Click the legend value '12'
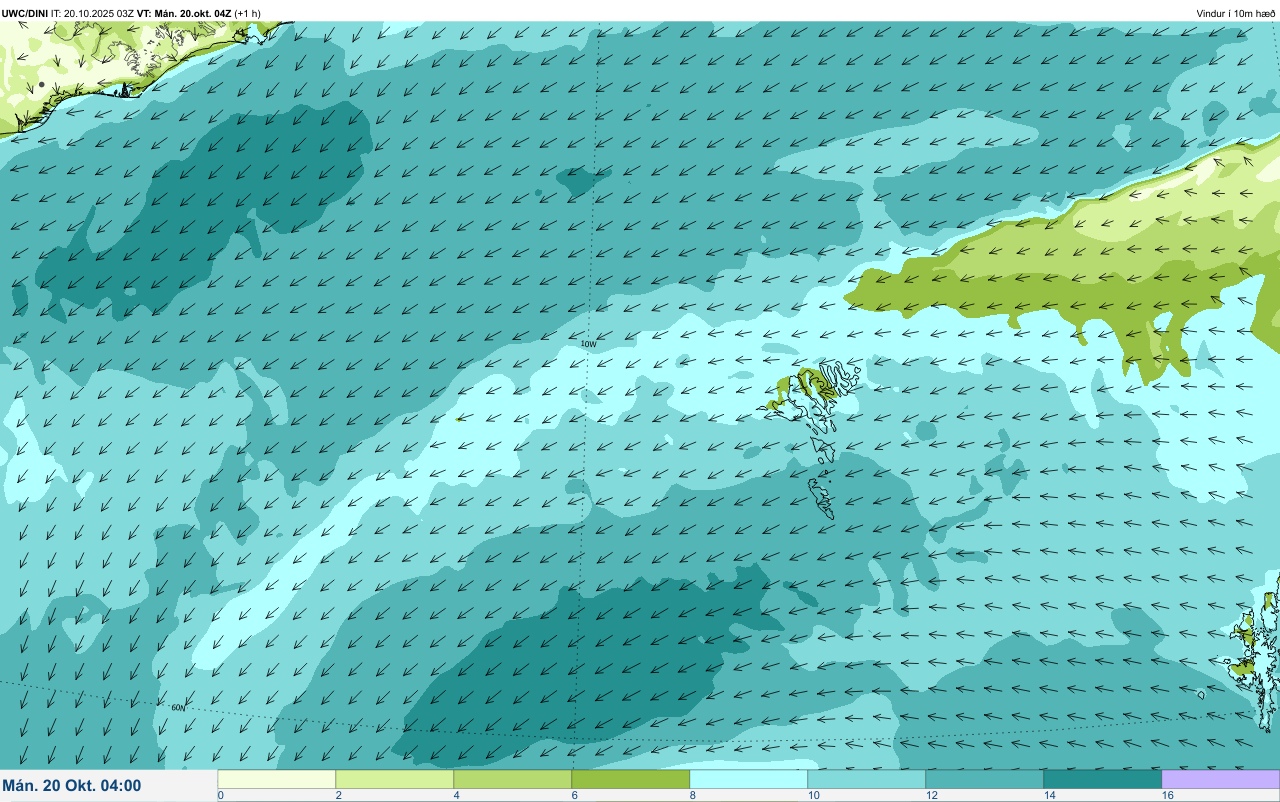The width and height of the screenshot is (1280, 802). [932, 795]
